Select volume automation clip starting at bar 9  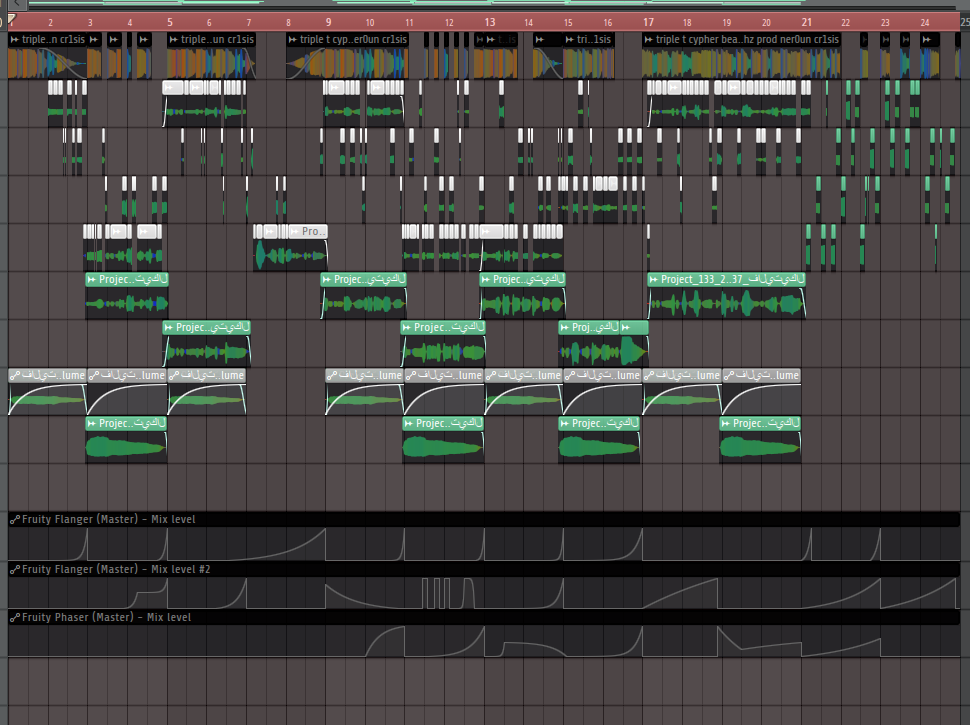(x=364, y=392)
